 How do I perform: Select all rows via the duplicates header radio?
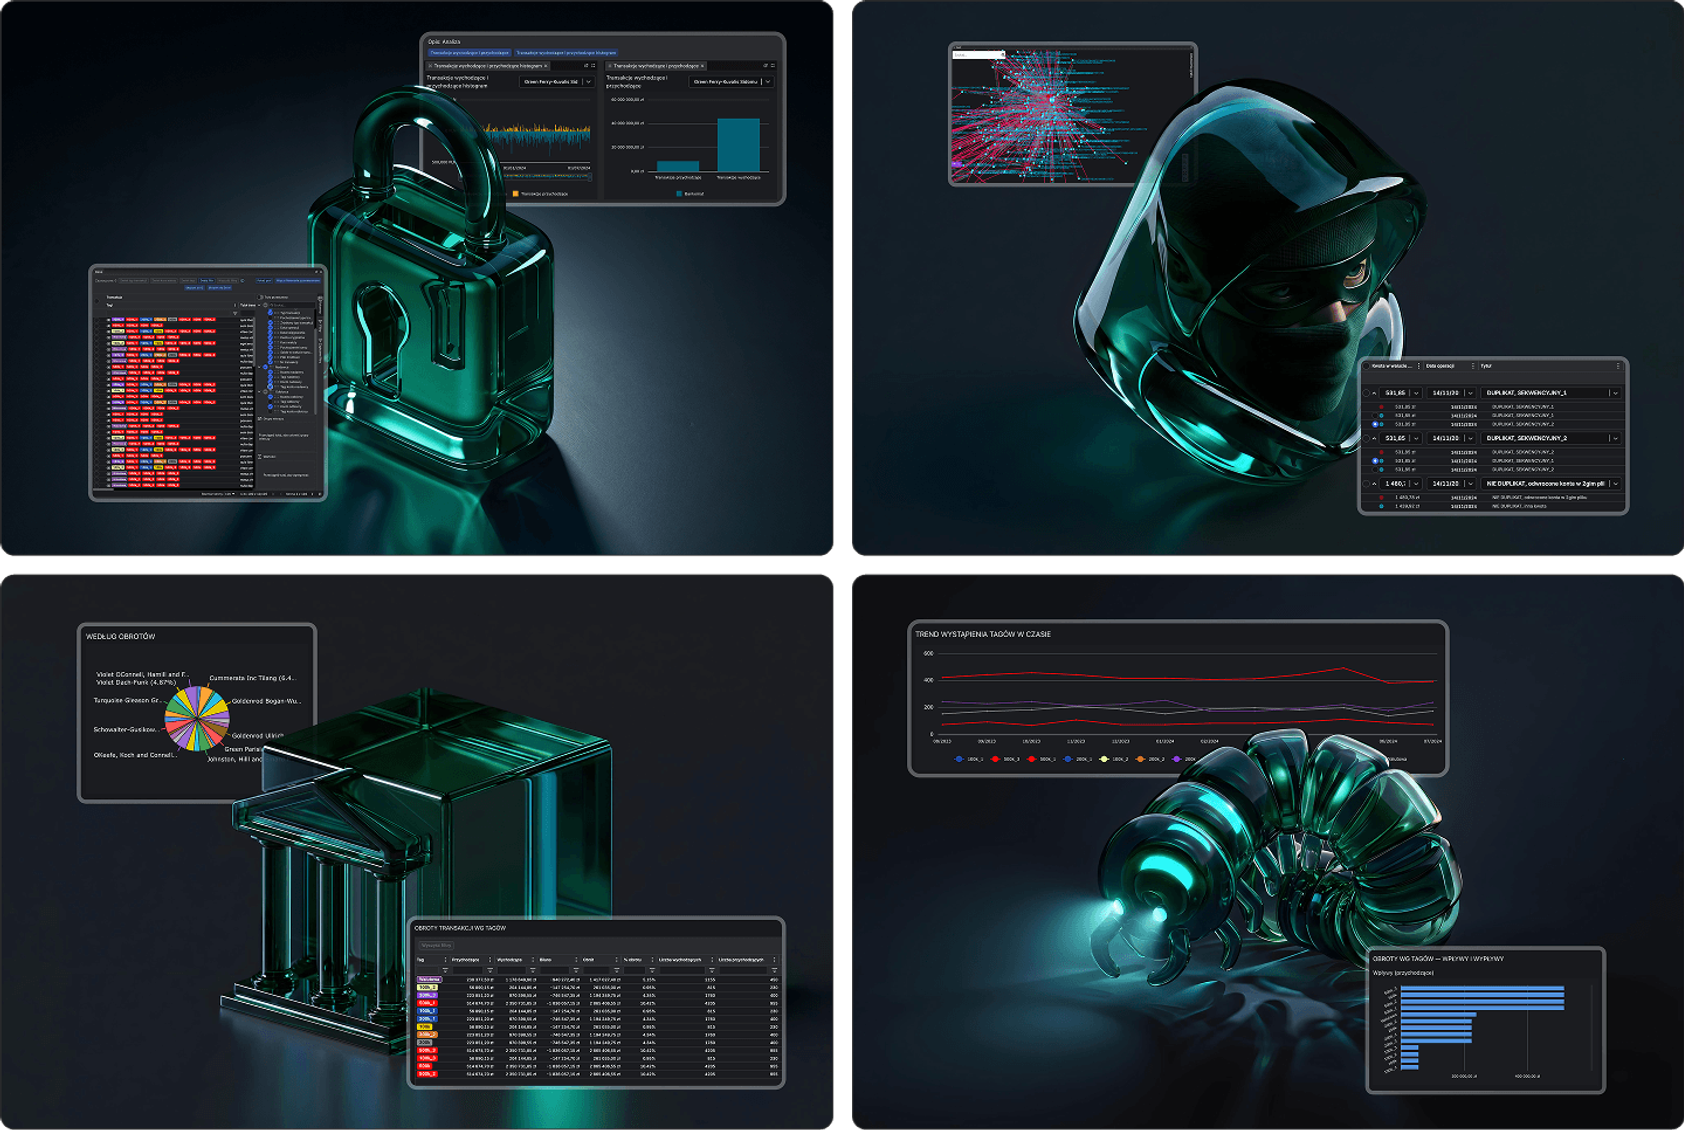tap(1367, 366)
